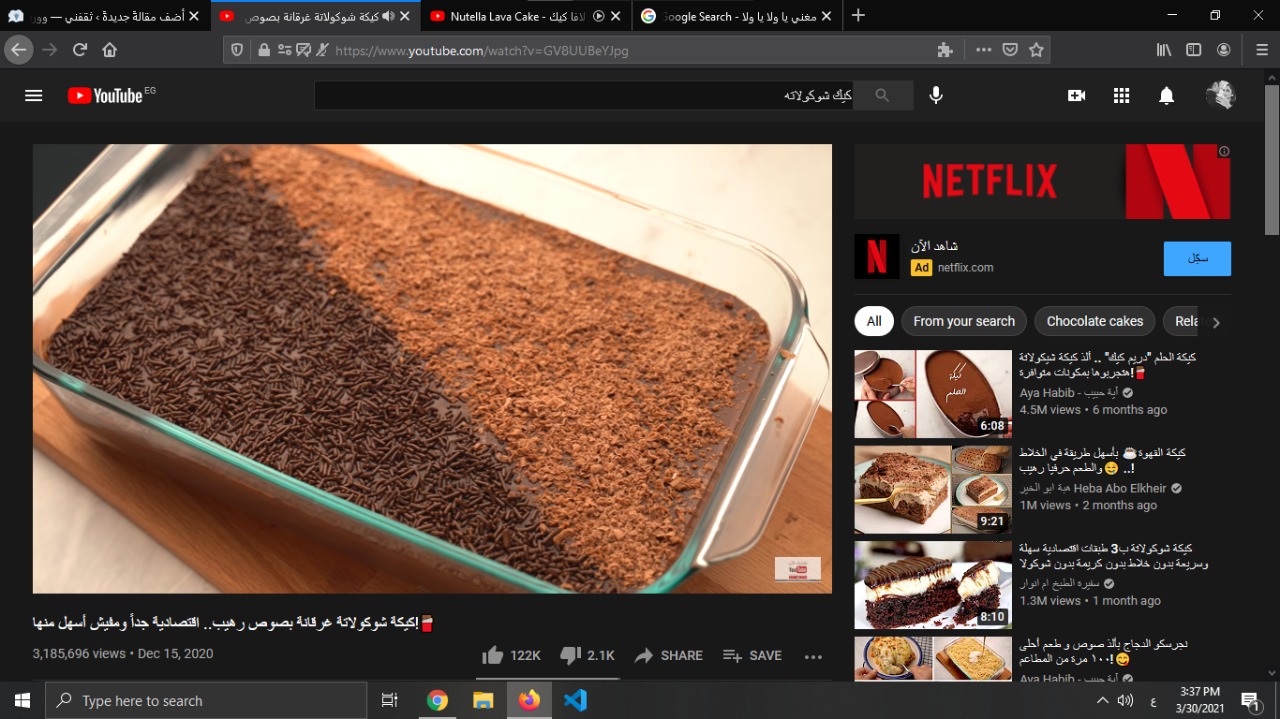Like the video with thumbs up
The height and width of the screenshot is (719, 1280).
[510, 655]
